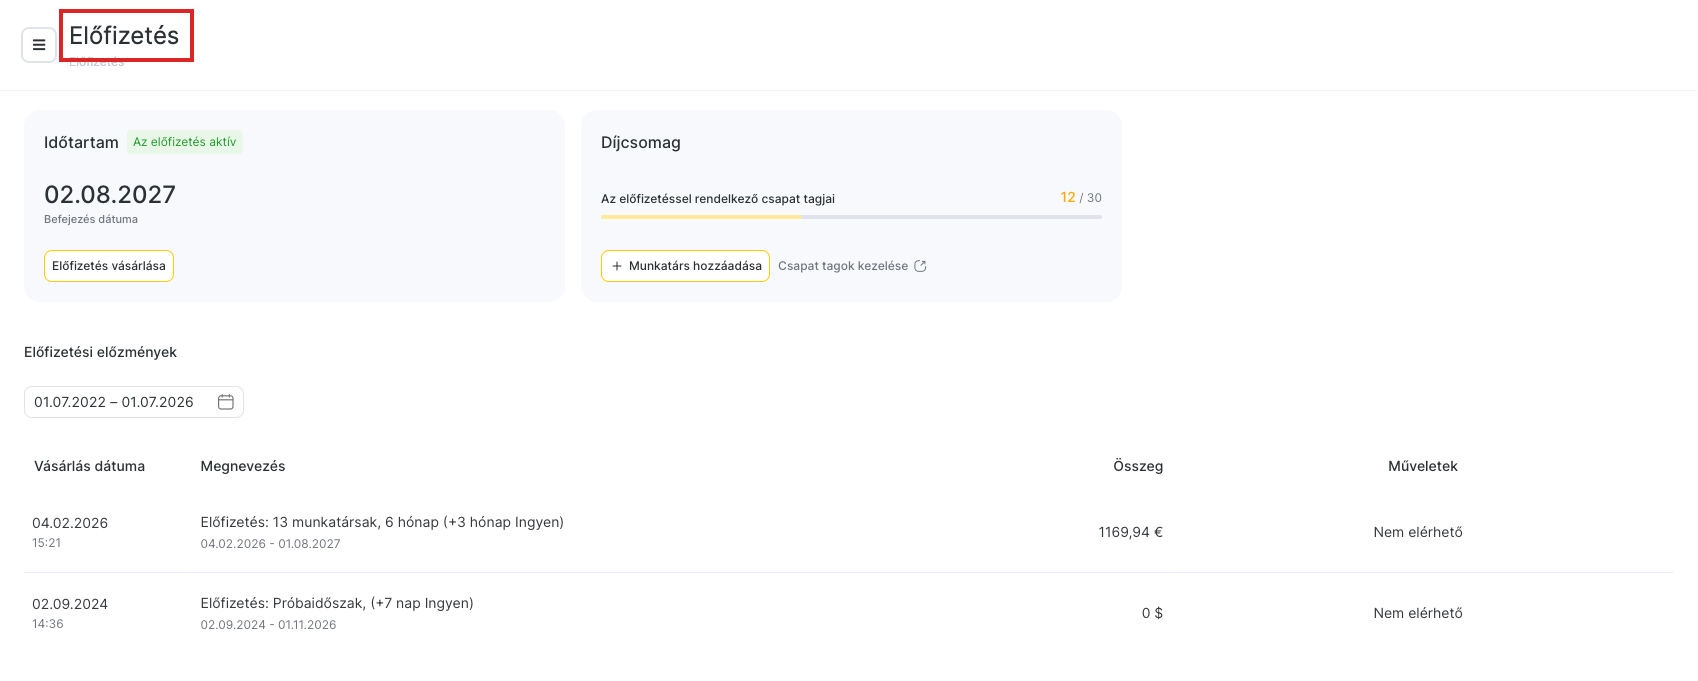
Task: Click the 15:21 purchase time
Action: pos(46,543)
